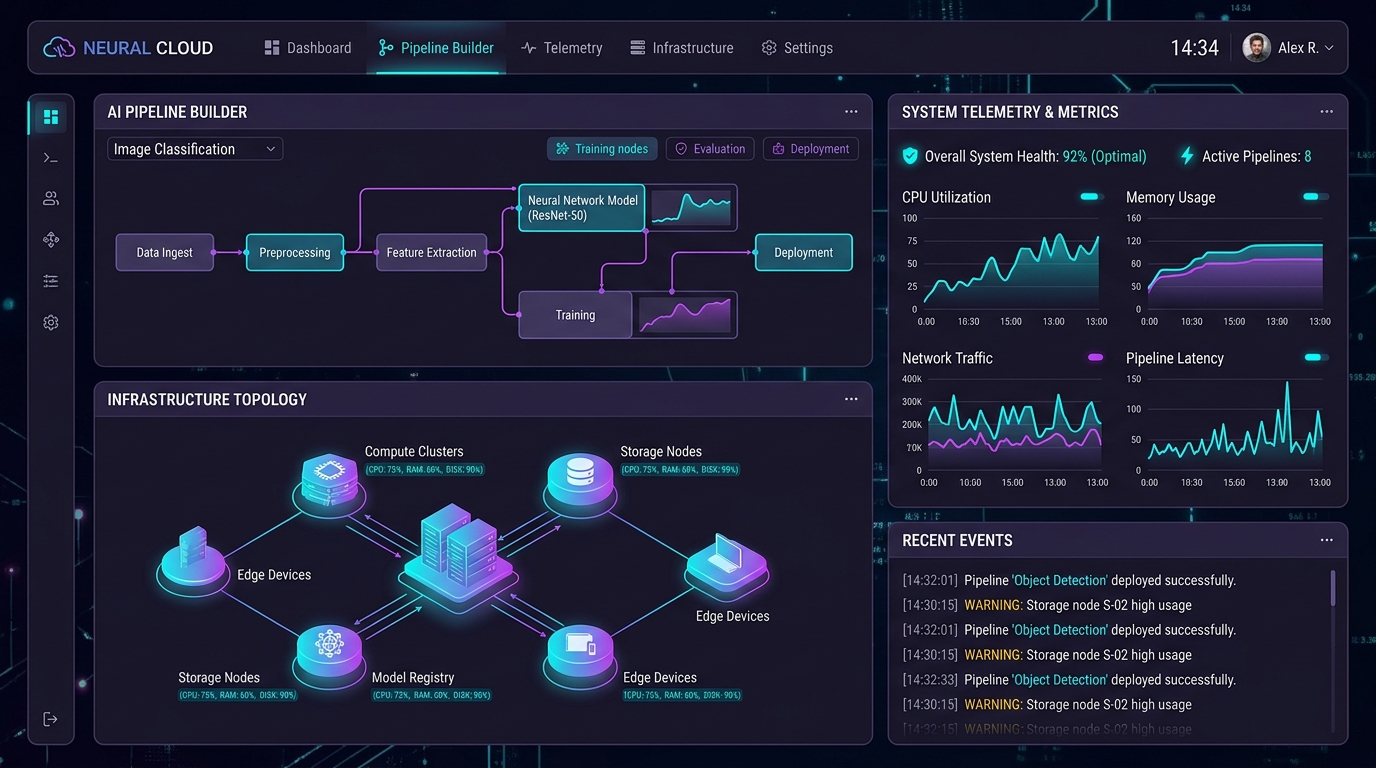
Task: Open the ResNet-50 node mini chart
Action: tap(691, 208)
